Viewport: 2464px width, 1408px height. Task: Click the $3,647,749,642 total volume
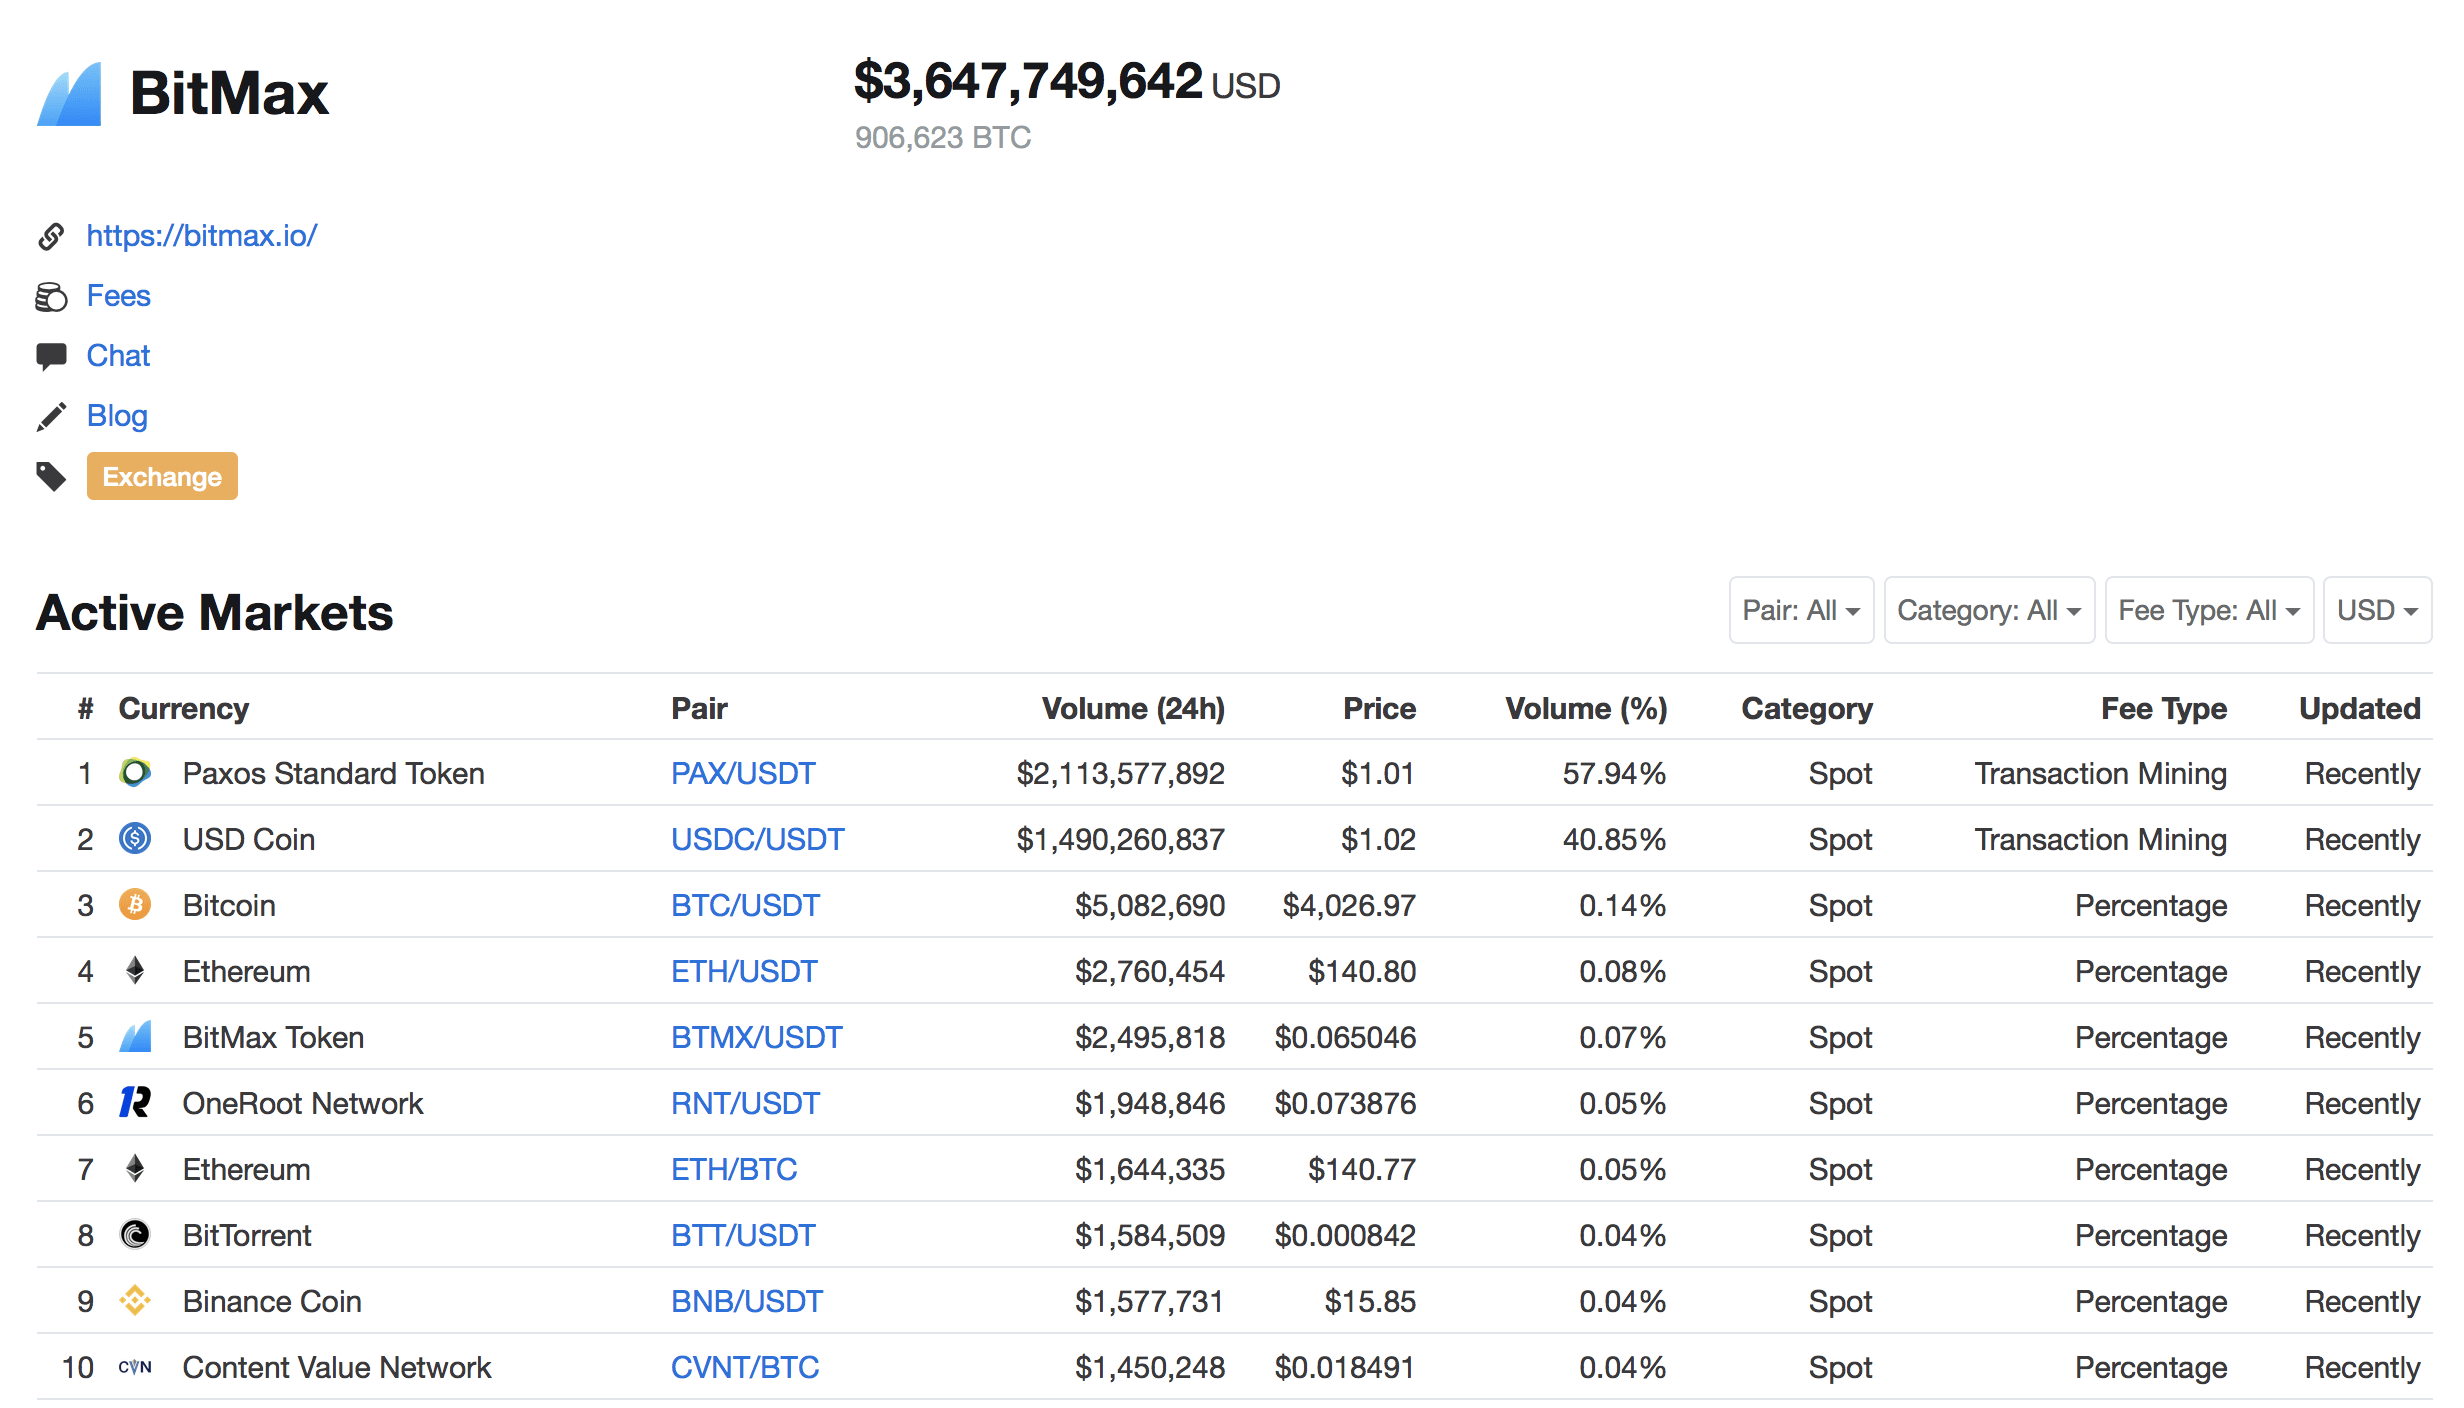pyautogui.click(x=1028, y=81)
